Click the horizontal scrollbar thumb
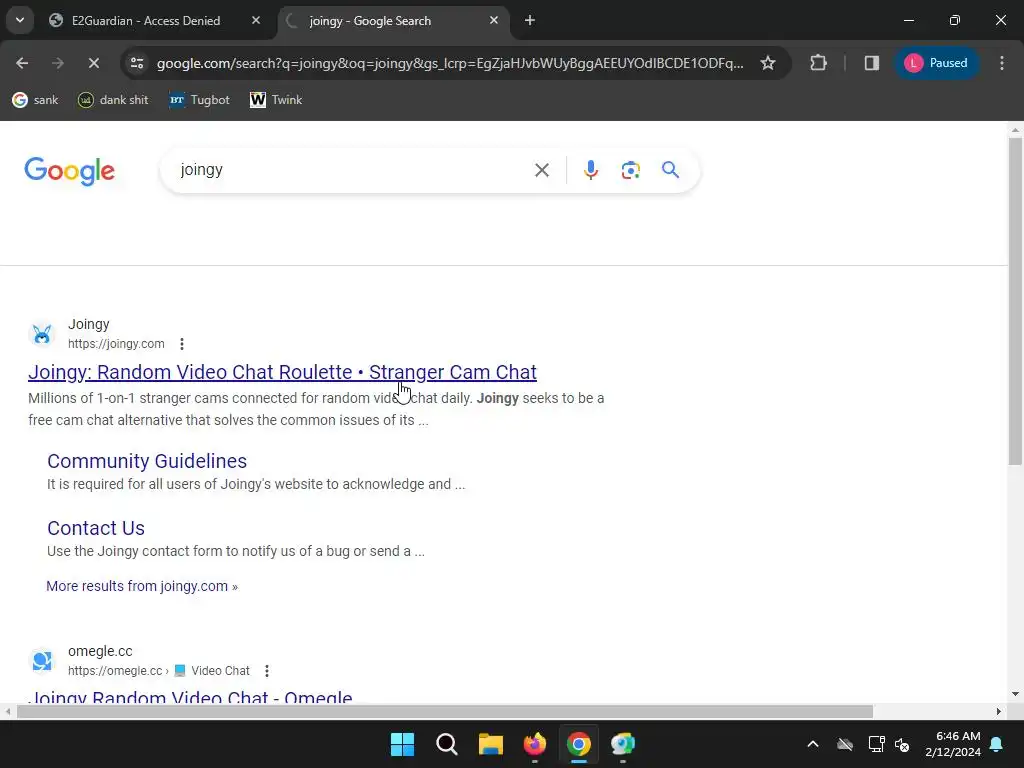The width and height of the screenshot is (1024, 768). (445, 711)
